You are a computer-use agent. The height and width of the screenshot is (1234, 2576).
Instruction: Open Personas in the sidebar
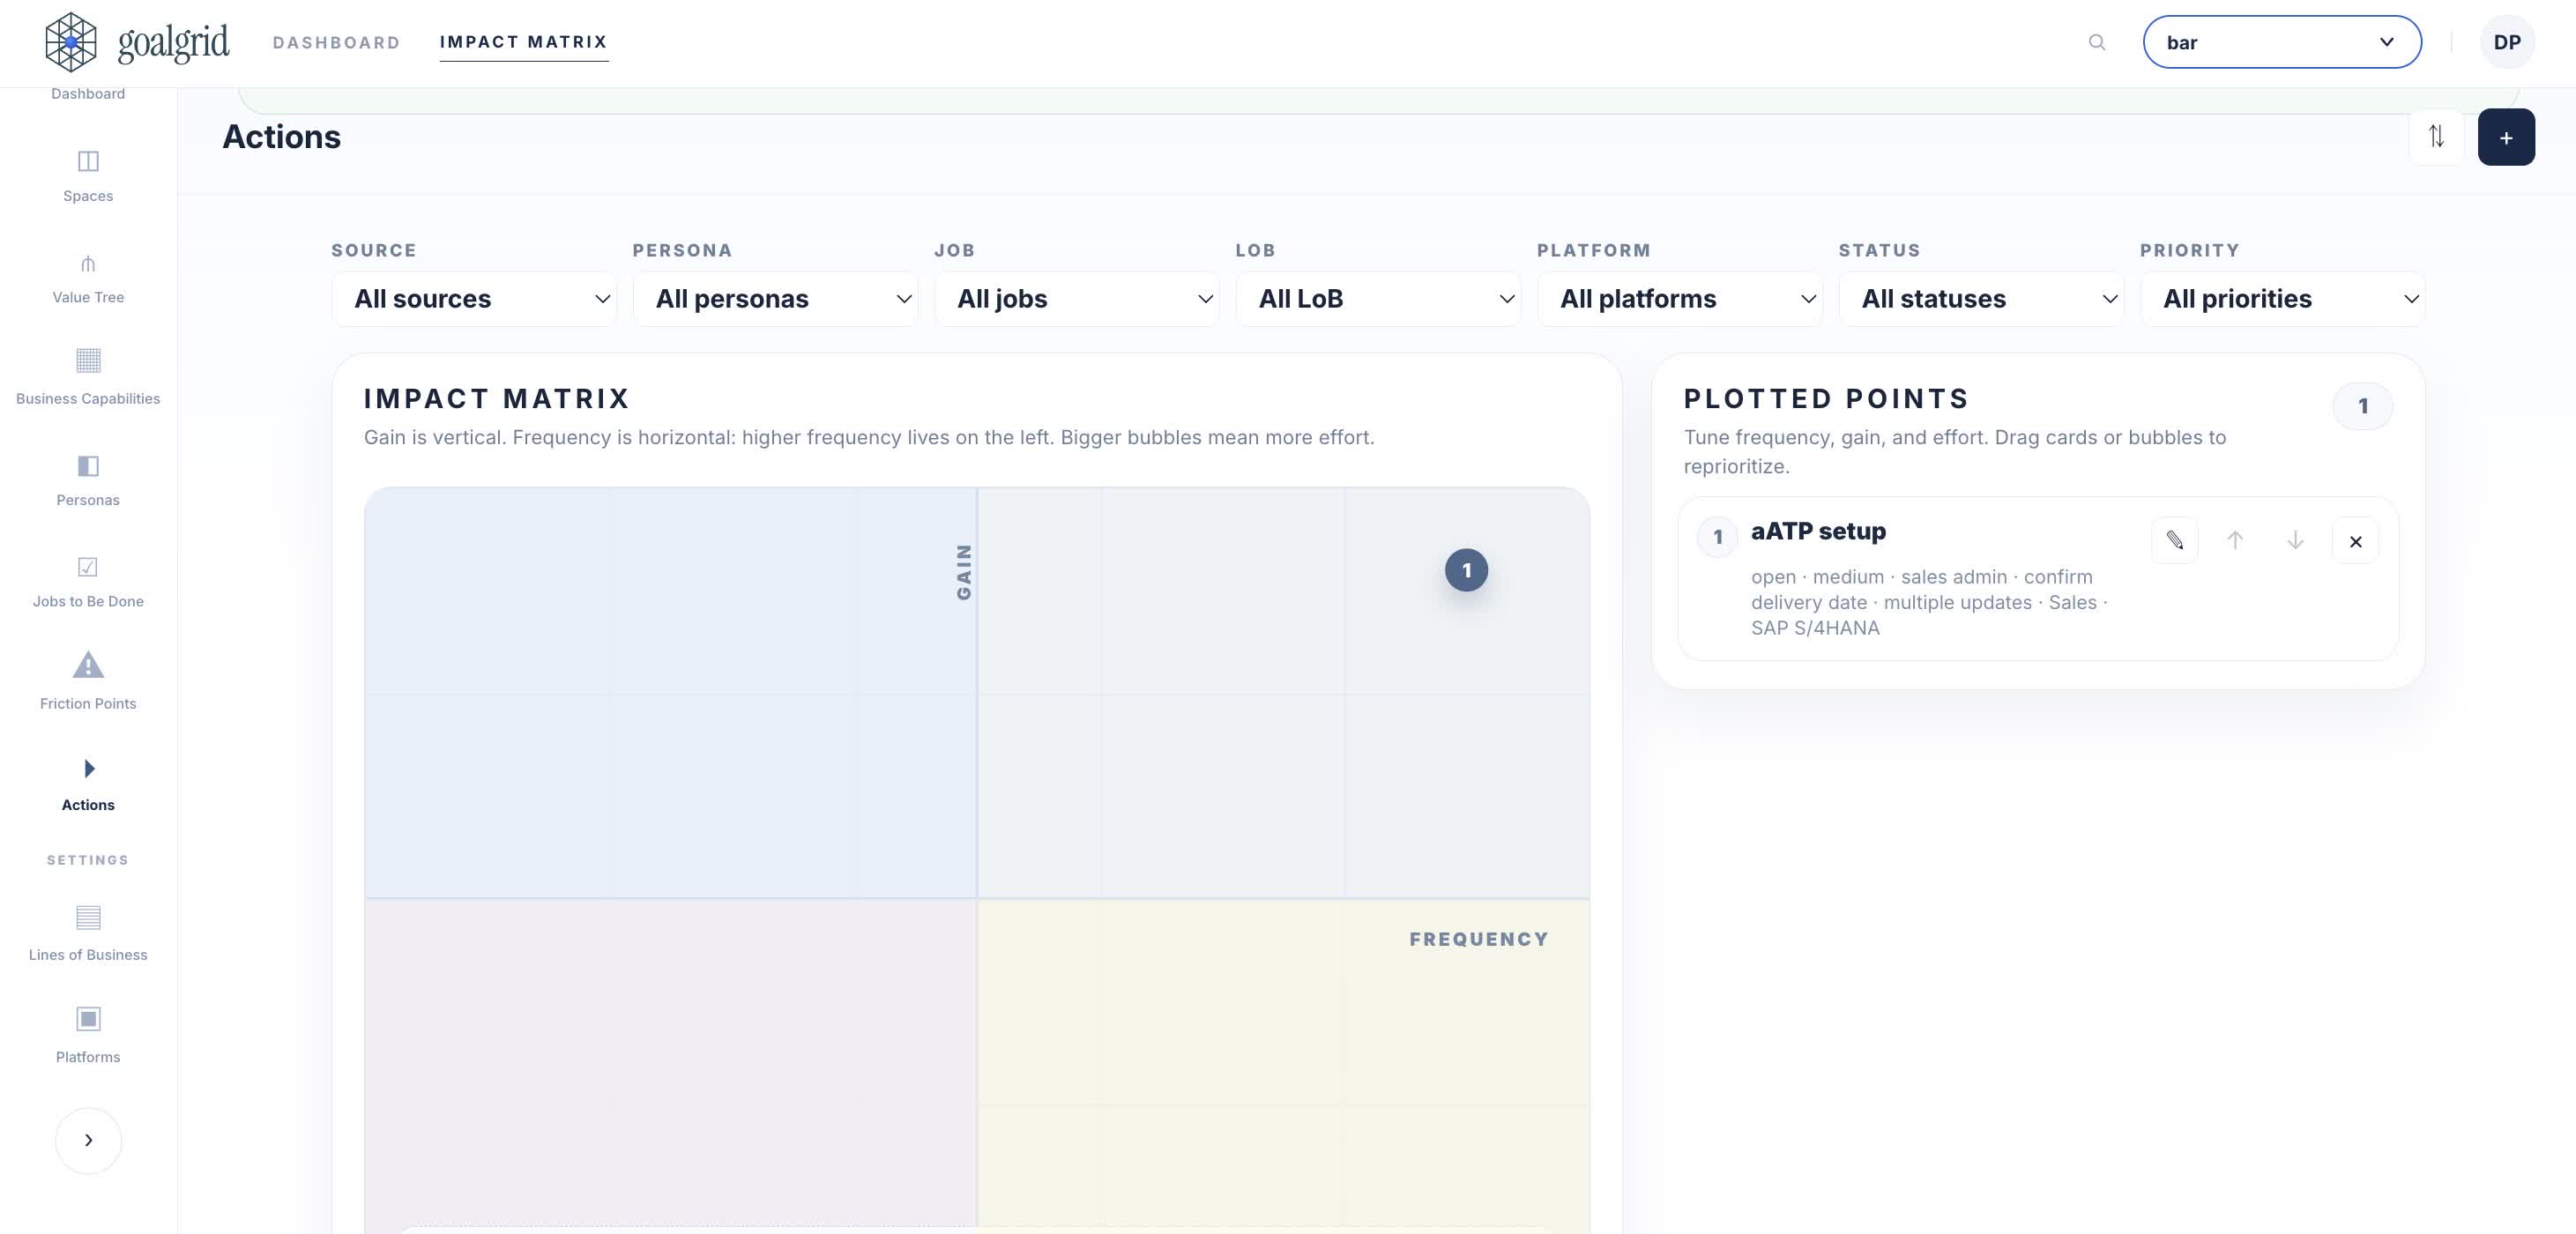[88, 481]
